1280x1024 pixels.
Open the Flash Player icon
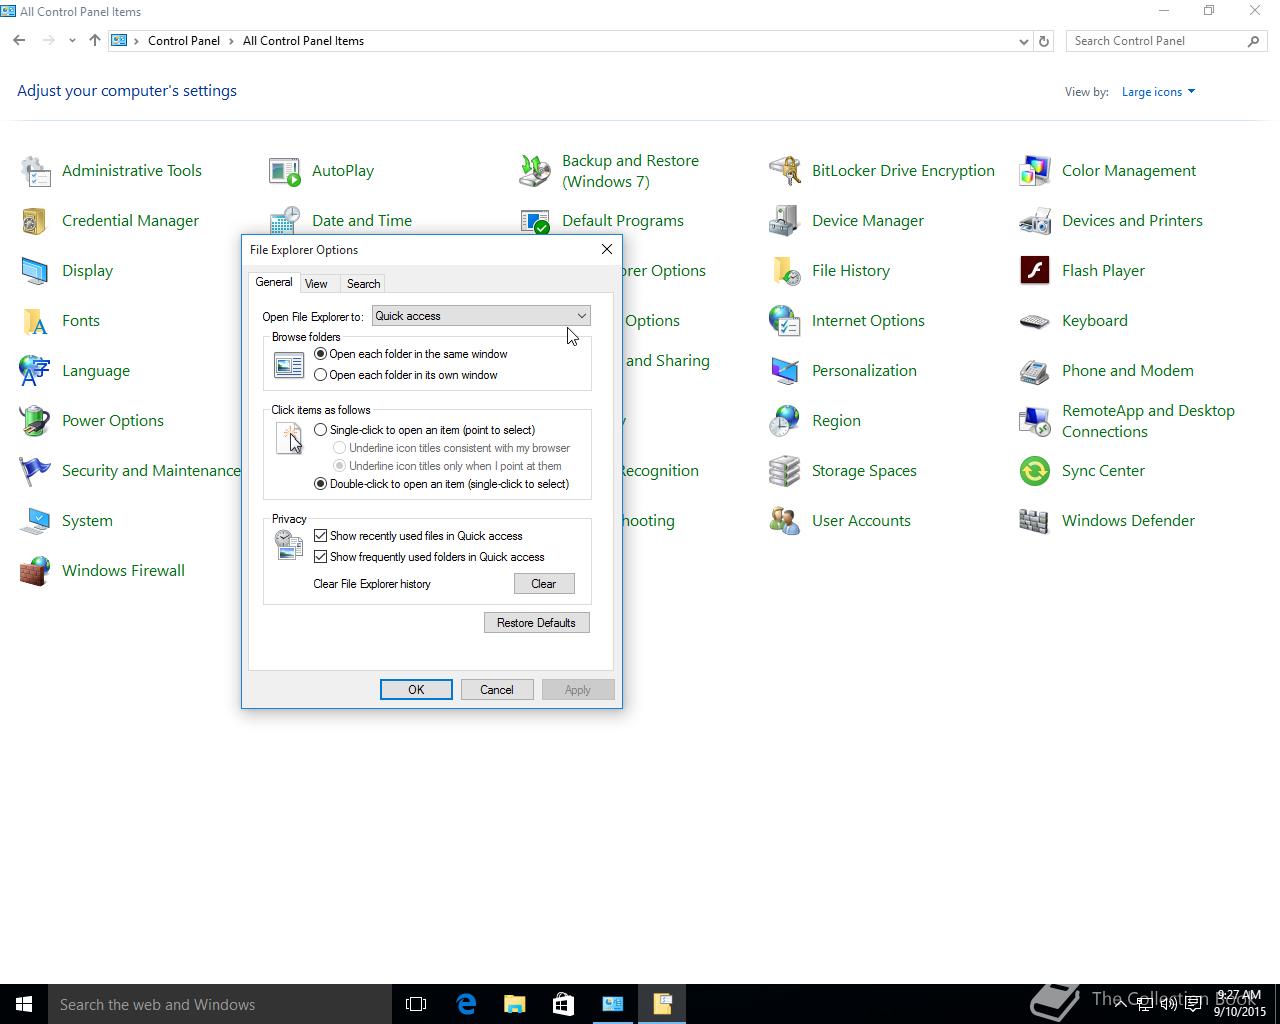[x=1035, y=271]
